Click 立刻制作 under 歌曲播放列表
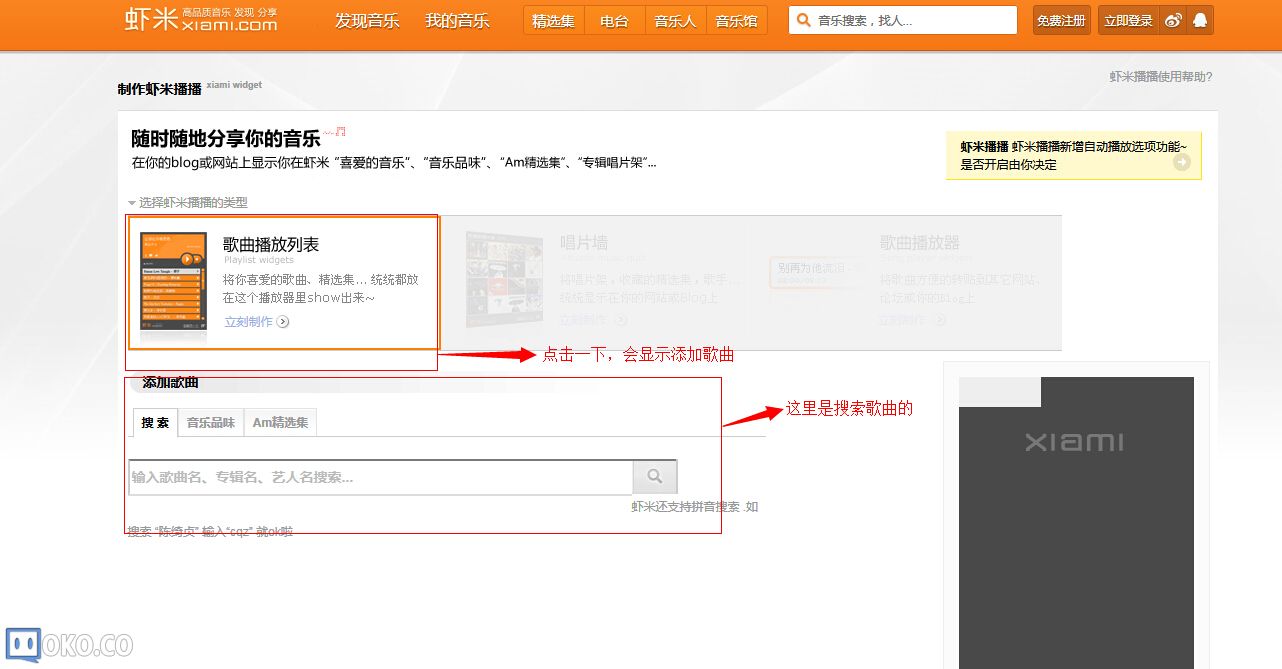 click(249, 321)
